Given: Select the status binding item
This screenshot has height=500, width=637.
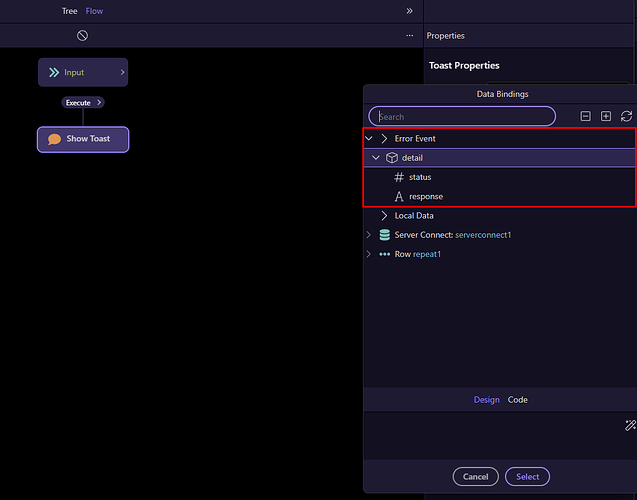Looking at the screenshot, I should pyautogui.click(x=419, y=177).
